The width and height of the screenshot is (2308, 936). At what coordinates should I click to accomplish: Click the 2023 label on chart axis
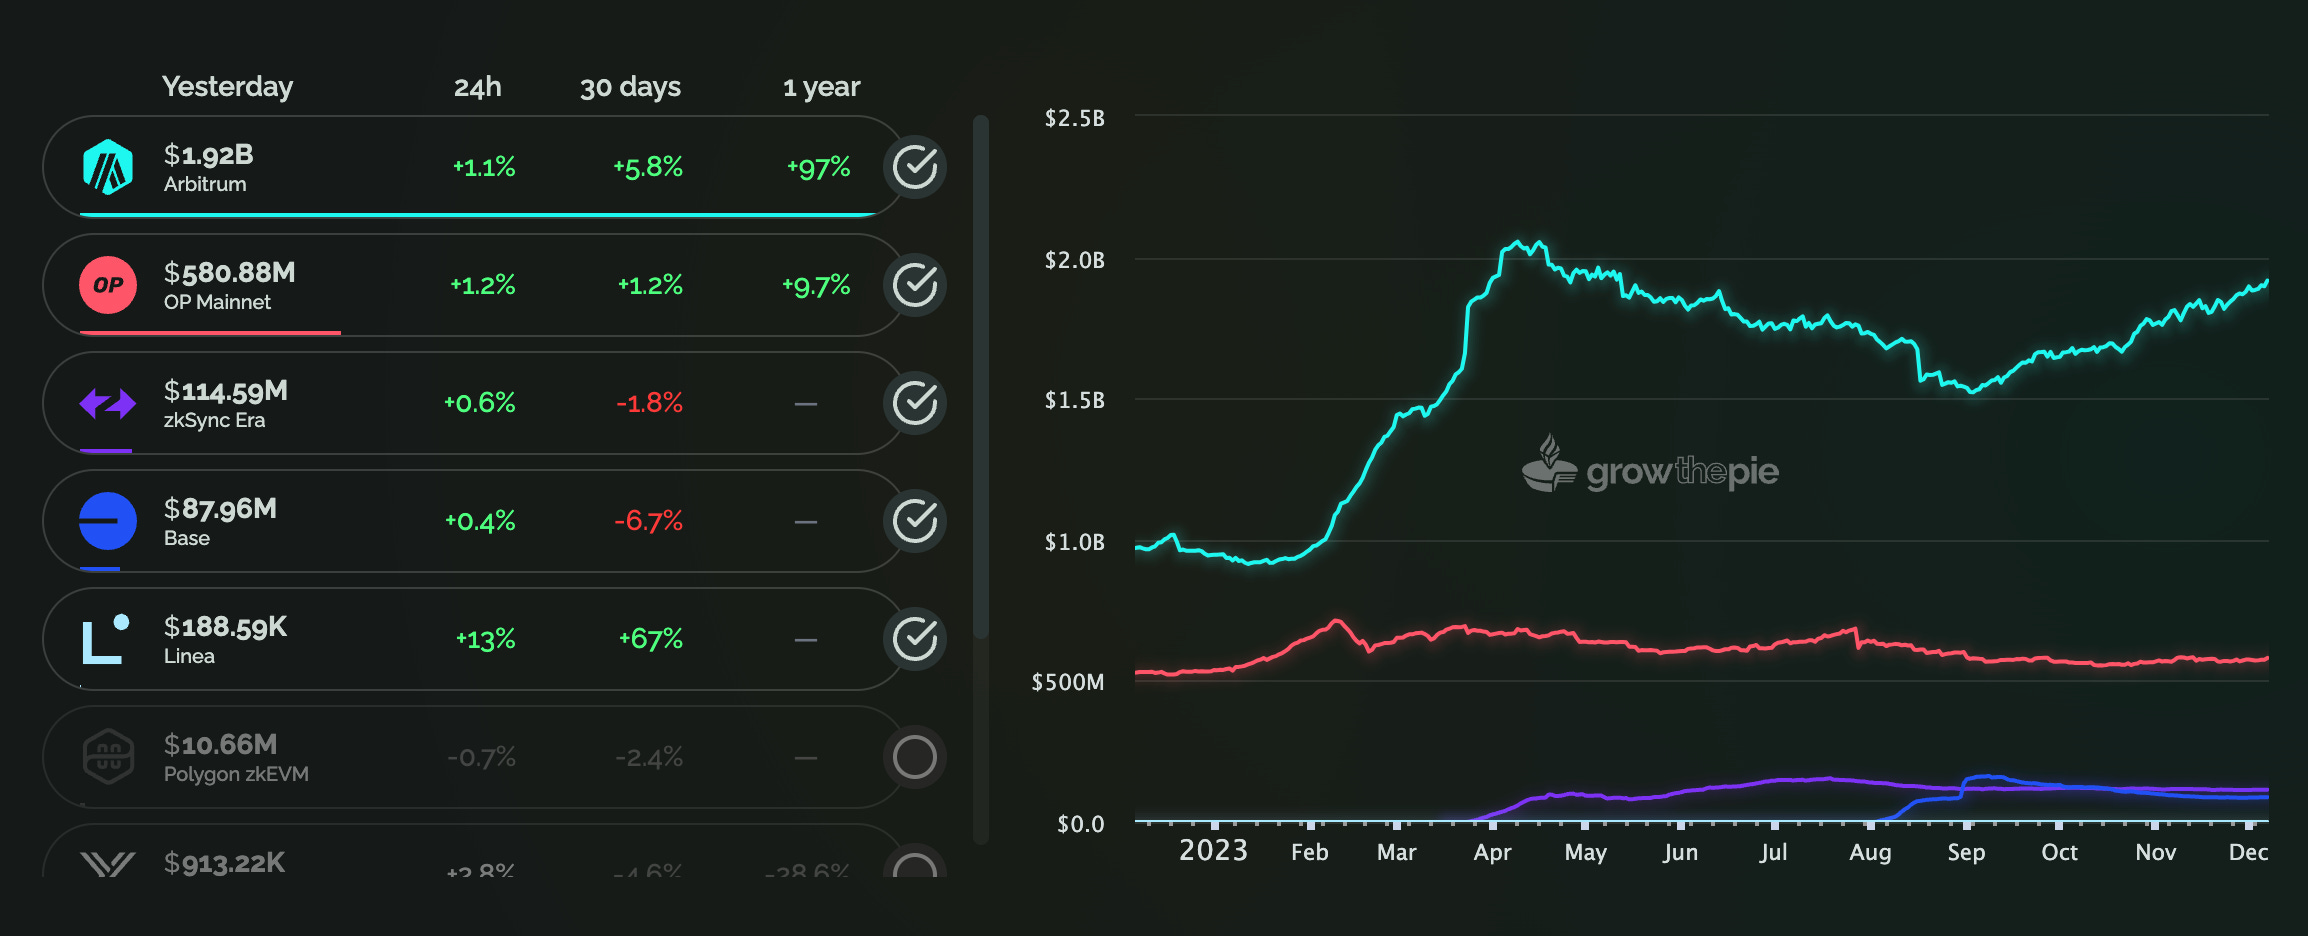(x=1213, y=850)
